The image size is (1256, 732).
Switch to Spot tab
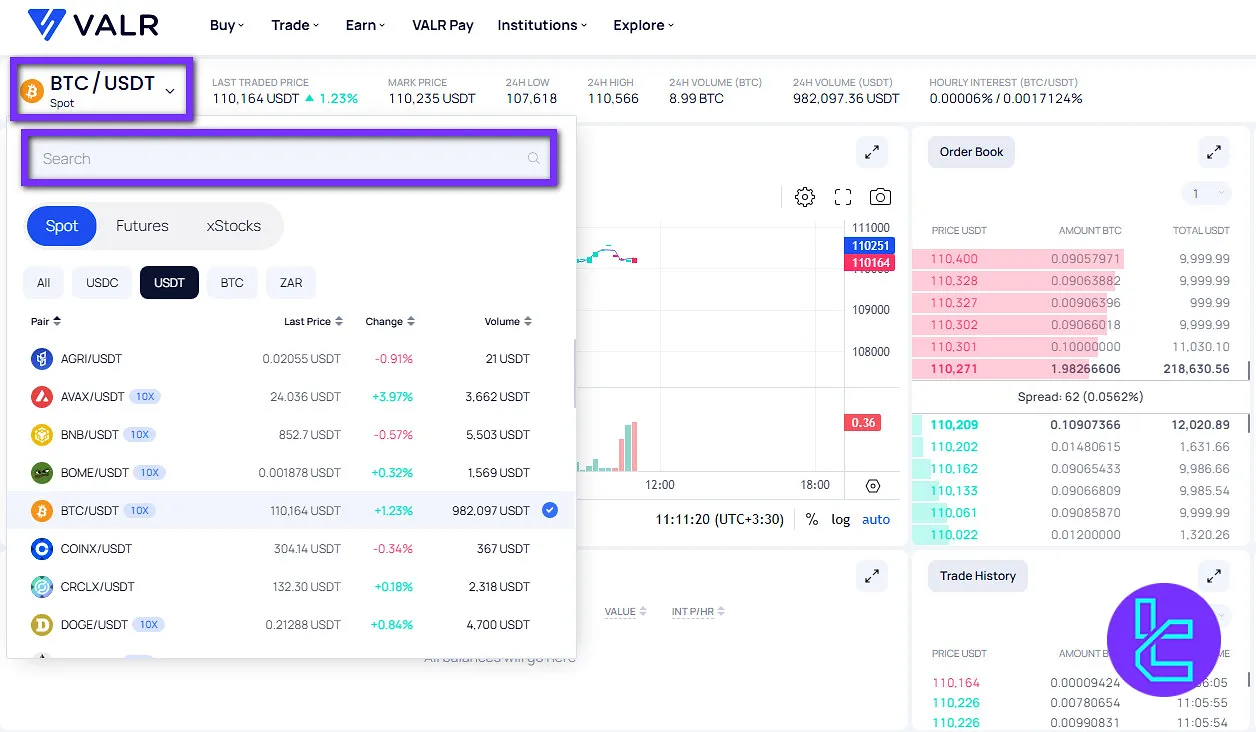click(61, 226)
